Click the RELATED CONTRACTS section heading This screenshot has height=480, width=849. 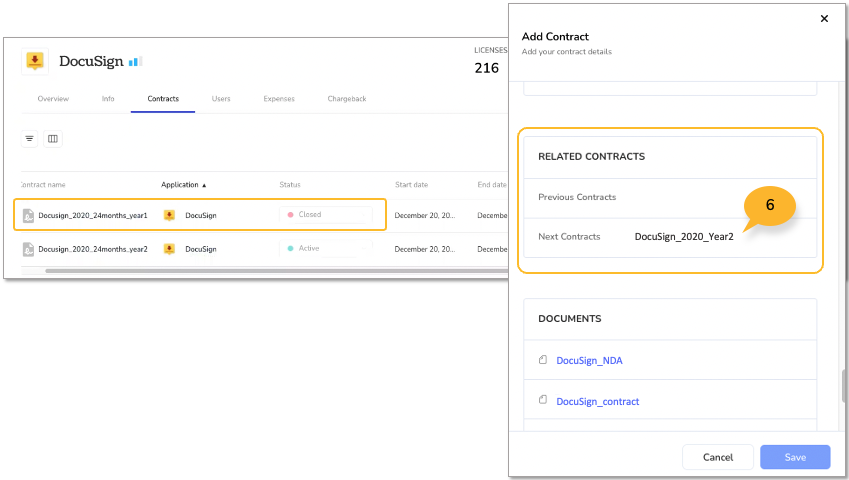[x=591, y=156]
